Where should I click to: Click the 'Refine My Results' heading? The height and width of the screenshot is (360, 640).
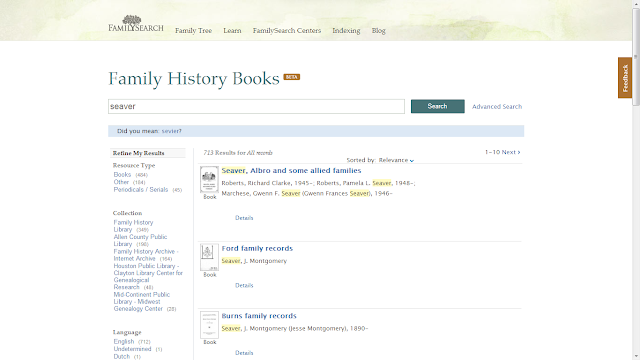138,153
